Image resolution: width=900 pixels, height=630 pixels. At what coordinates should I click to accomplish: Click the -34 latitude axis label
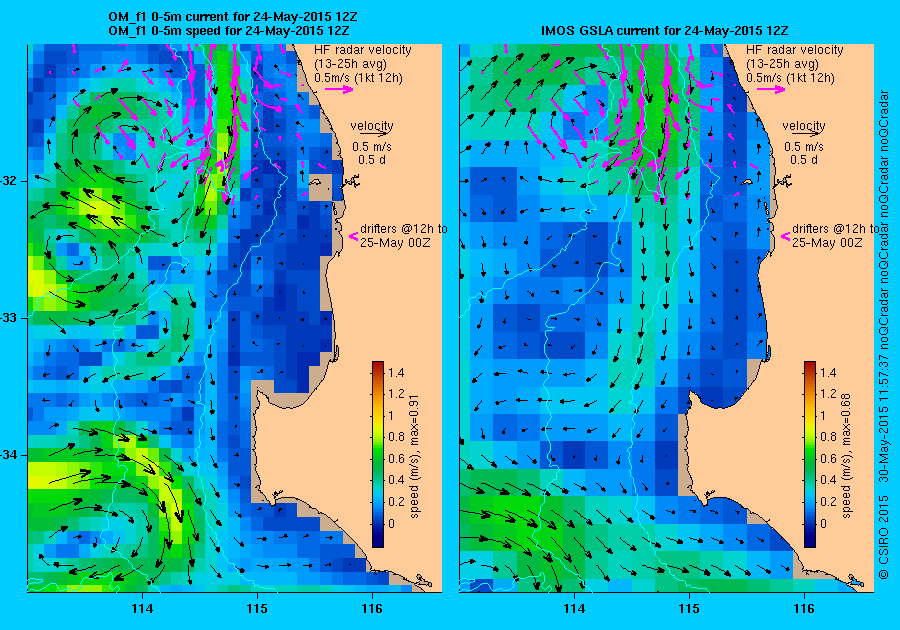click(x=9, y=454)
